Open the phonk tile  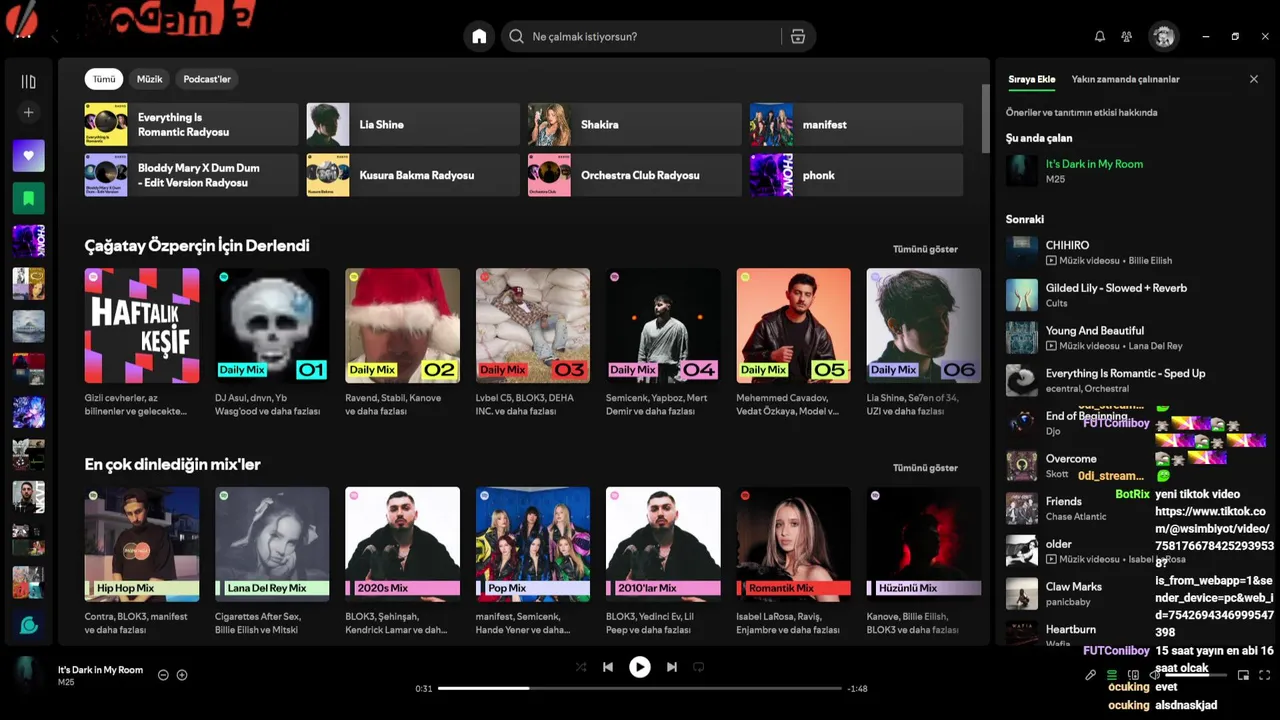click(857, 175)
